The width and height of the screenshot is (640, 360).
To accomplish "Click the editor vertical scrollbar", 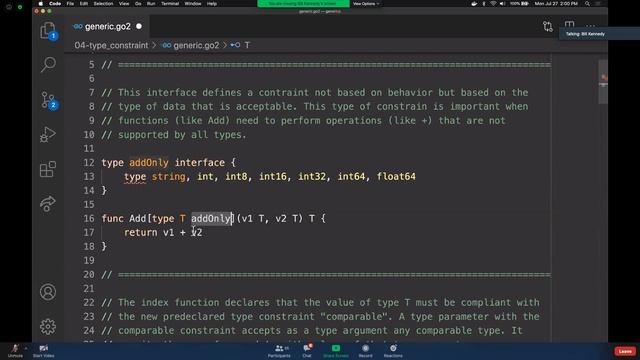I will 603,82.
